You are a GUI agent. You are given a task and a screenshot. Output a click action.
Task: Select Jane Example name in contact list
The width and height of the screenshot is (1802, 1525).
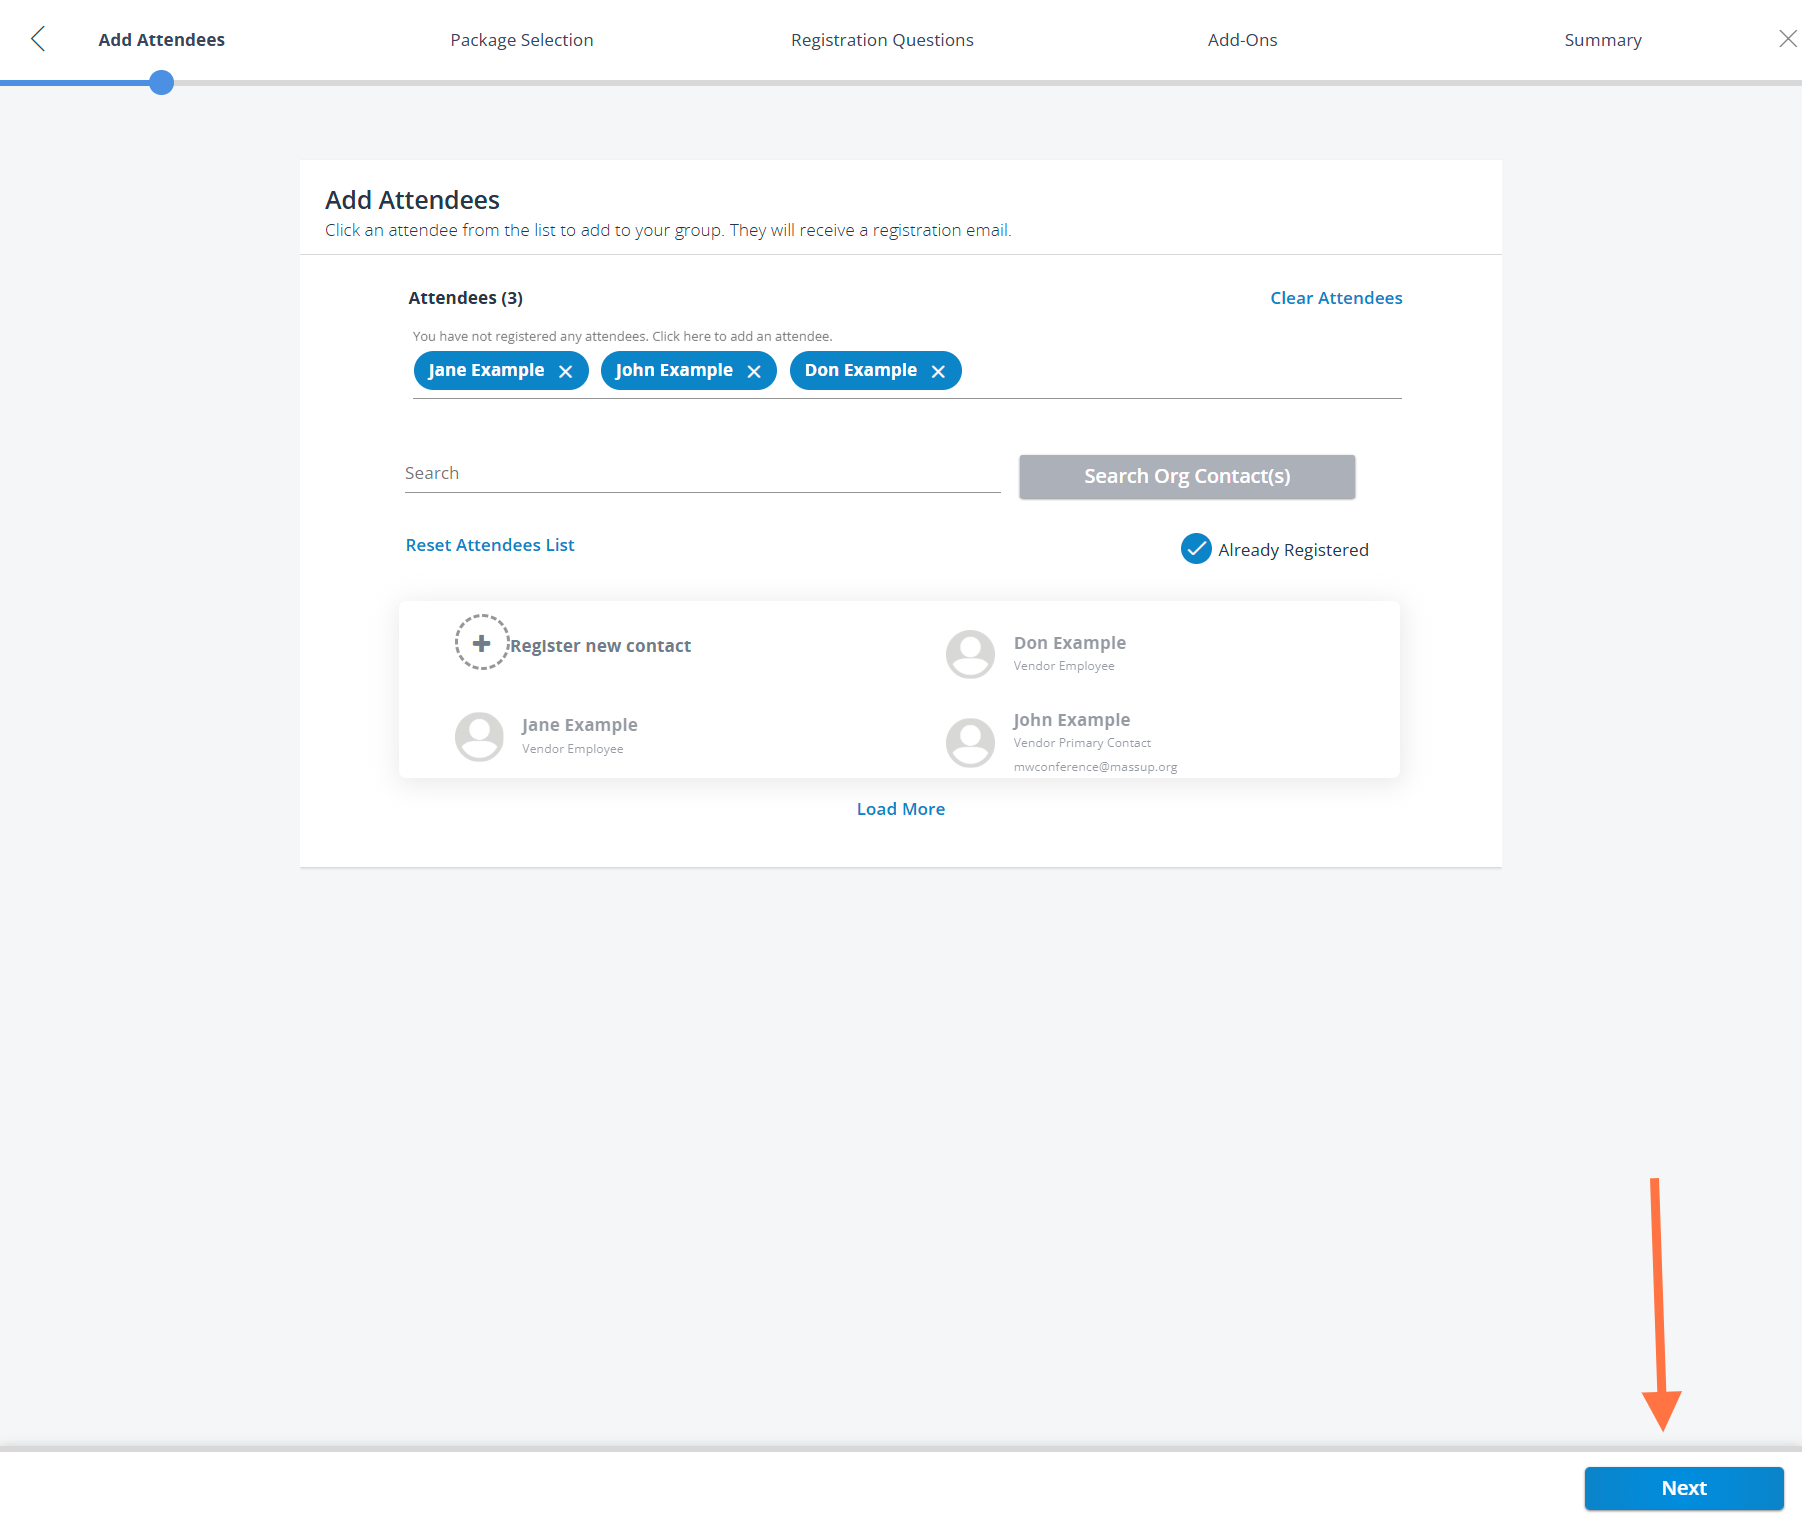(x=579, y=725)
